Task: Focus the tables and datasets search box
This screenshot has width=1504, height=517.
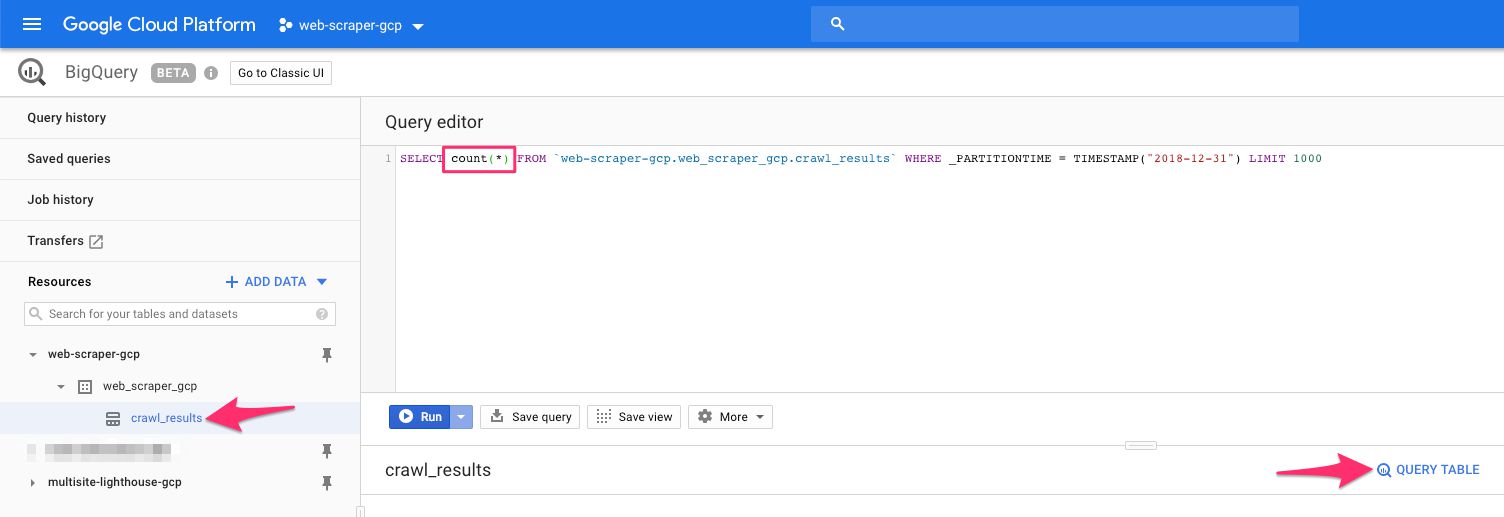Action: (x=180, y=314)
